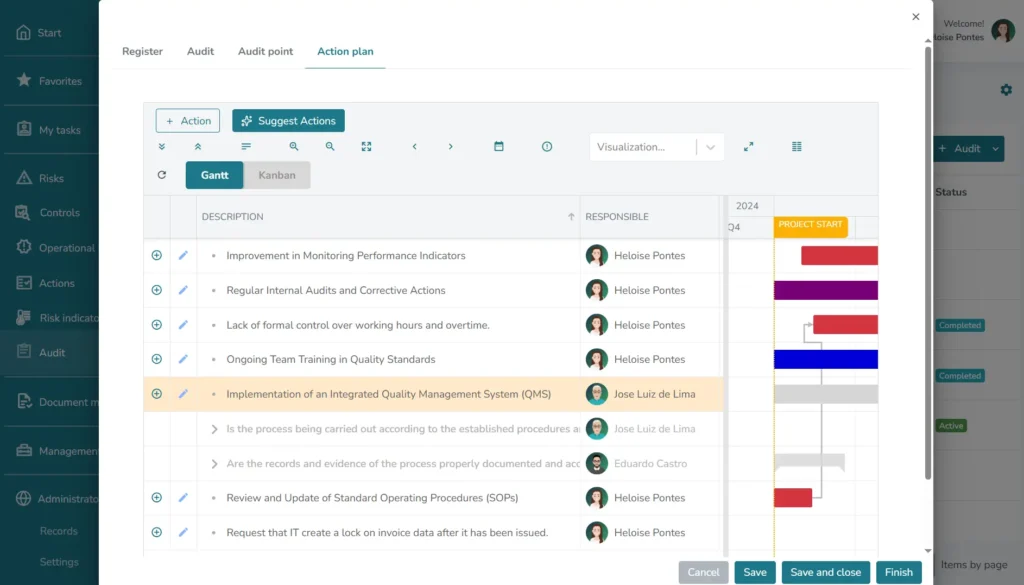Click the collapse all rows double-chevron icon
Viewport: 1024px width, 585px height.
198,147
